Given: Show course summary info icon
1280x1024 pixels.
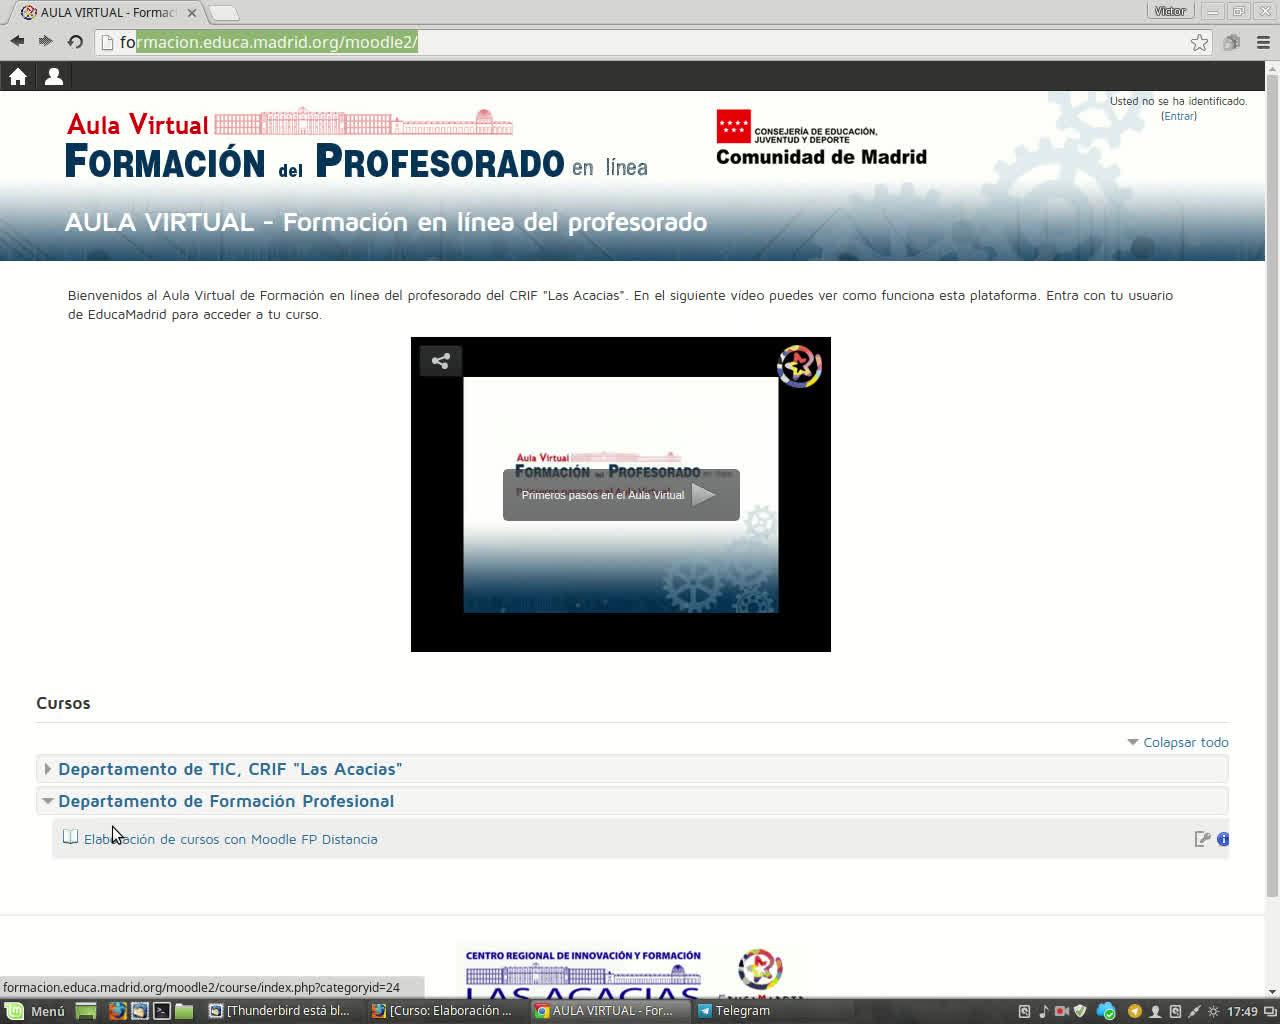Looking at the screenshot, I should click(x=1222, y=839).
